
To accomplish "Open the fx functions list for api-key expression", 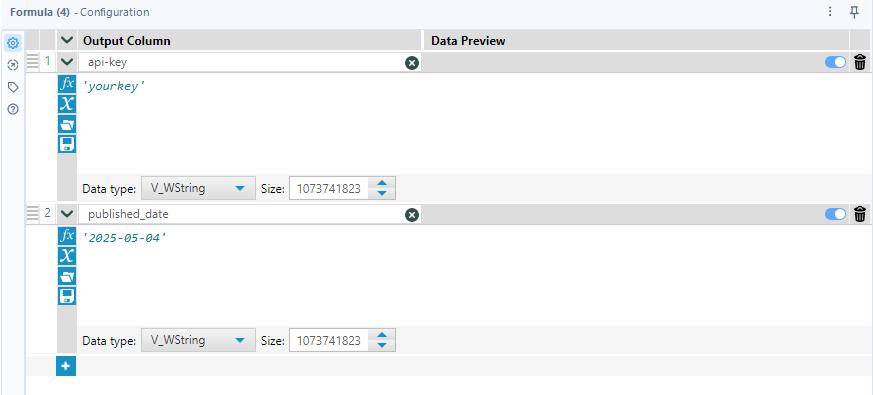I will [67, 84].
